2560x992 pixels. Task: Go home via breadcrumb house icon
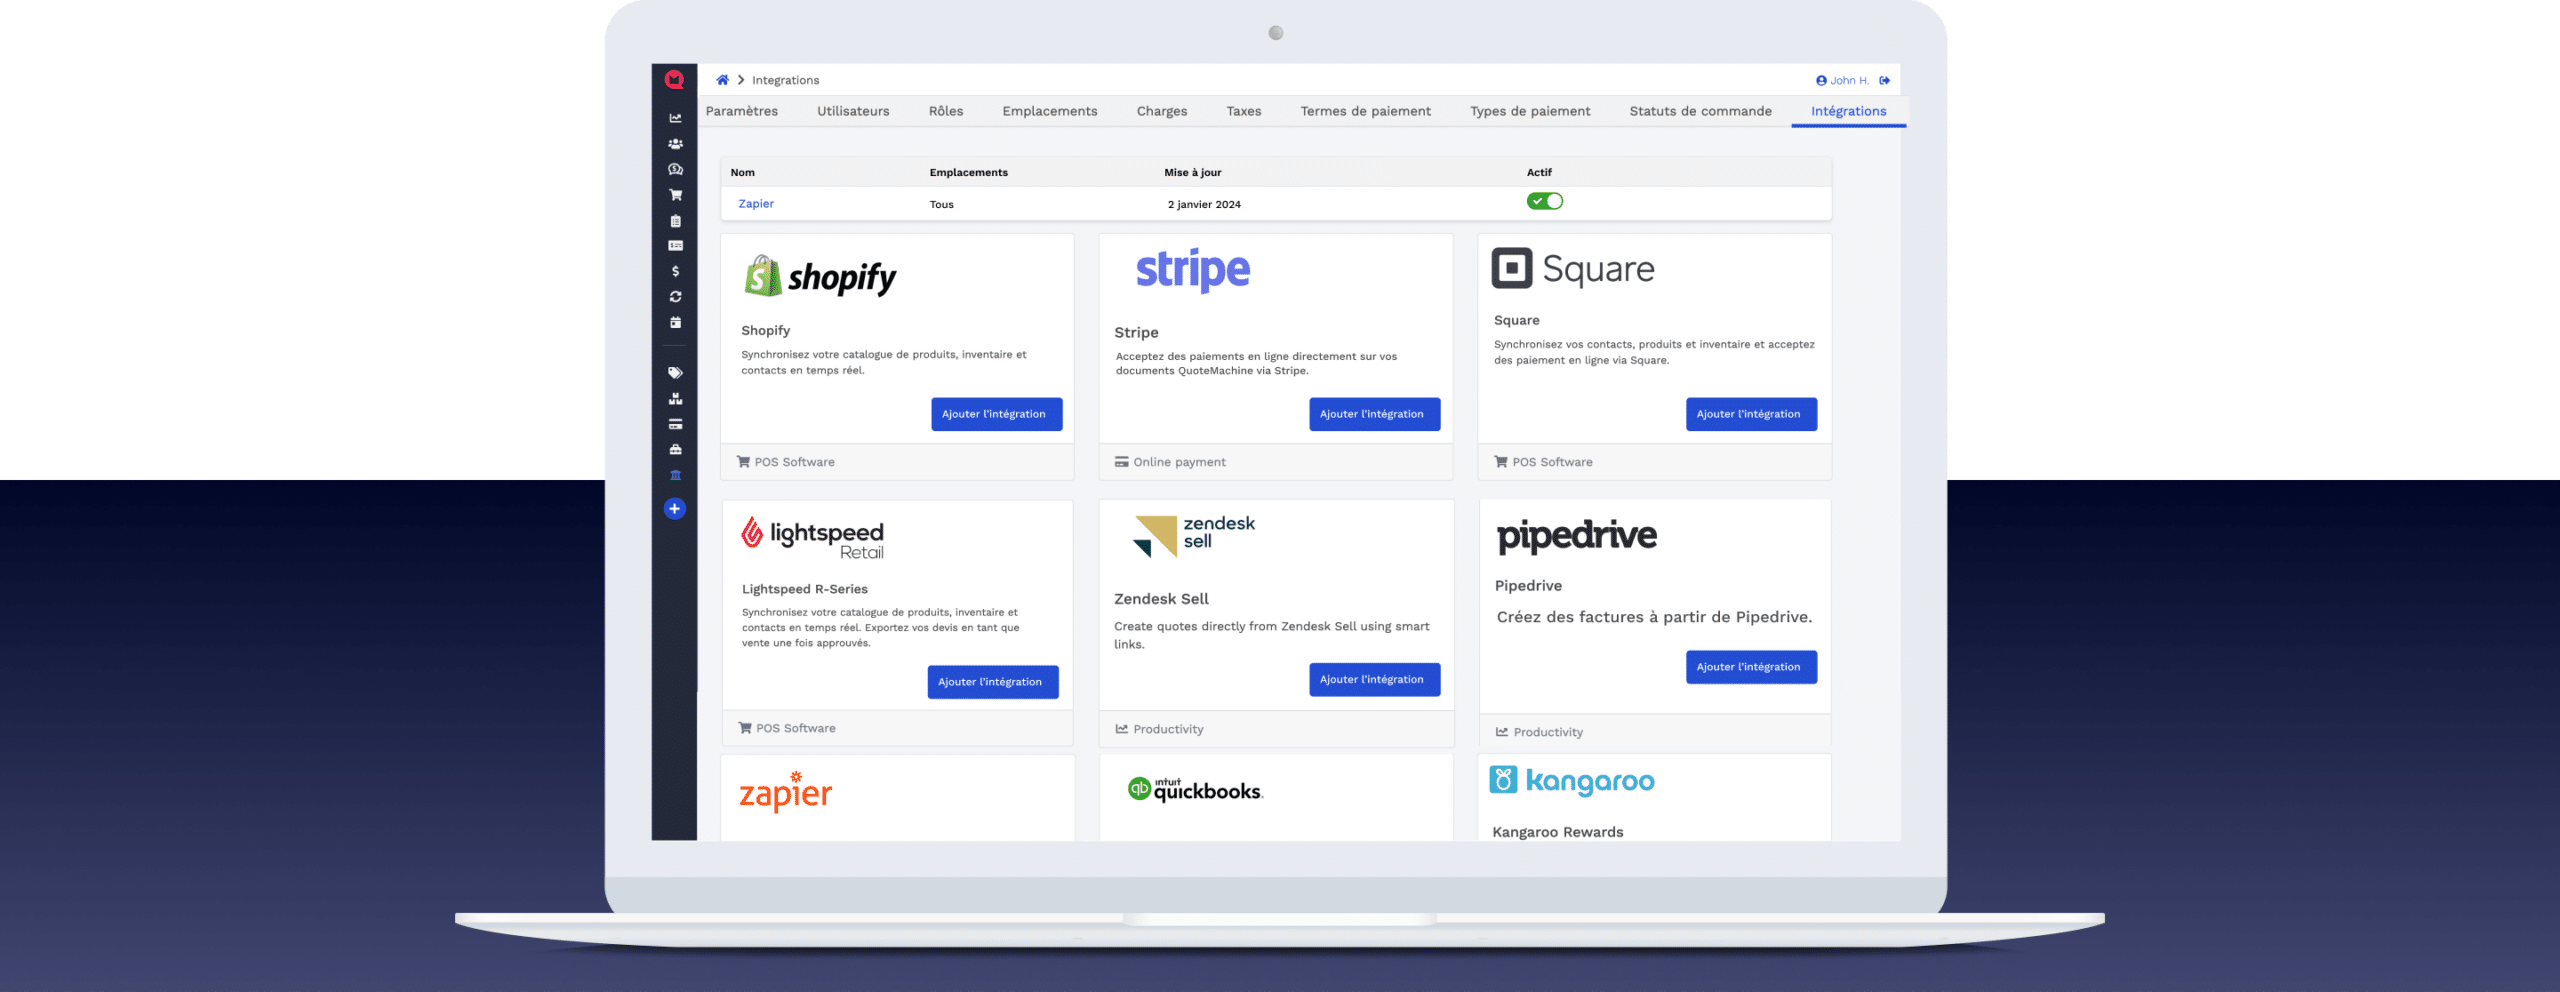[x=722, y=80]
